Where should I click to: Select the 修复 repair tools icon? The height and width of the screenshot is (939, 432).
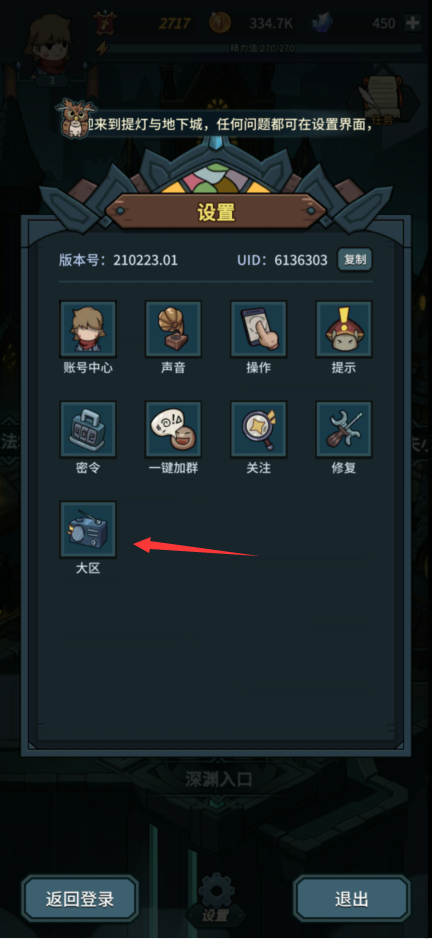pos(344,428)
